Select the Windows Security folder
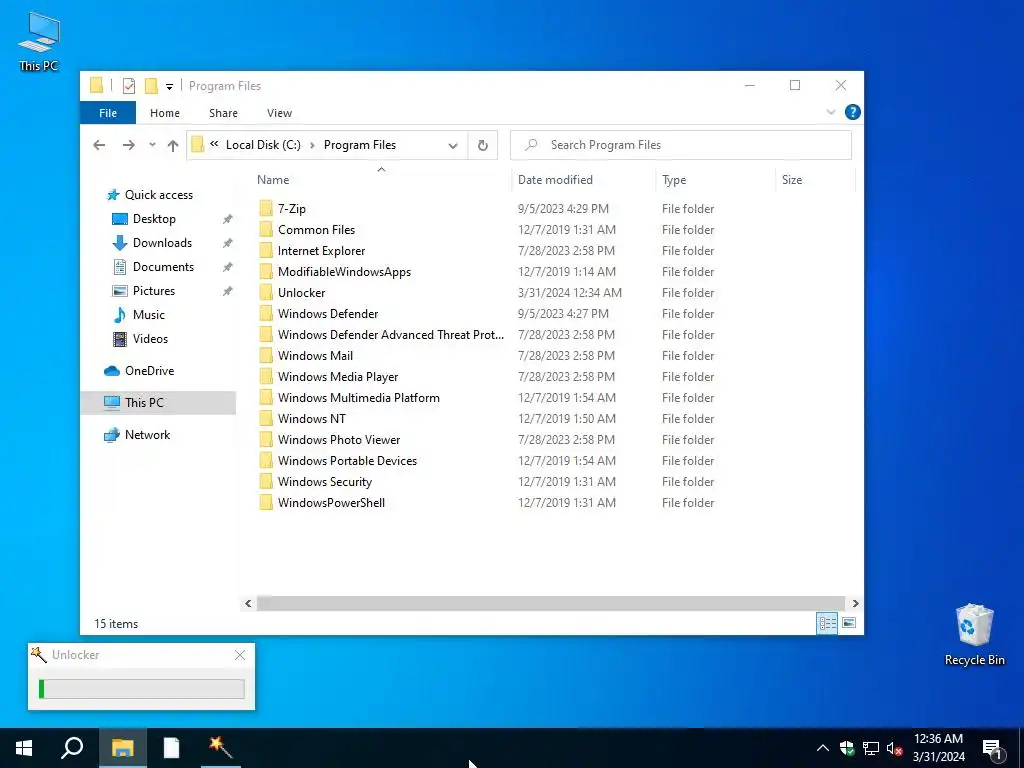Image resolution: width=1024 pixels, height=768 pixels. click(325, 482)
